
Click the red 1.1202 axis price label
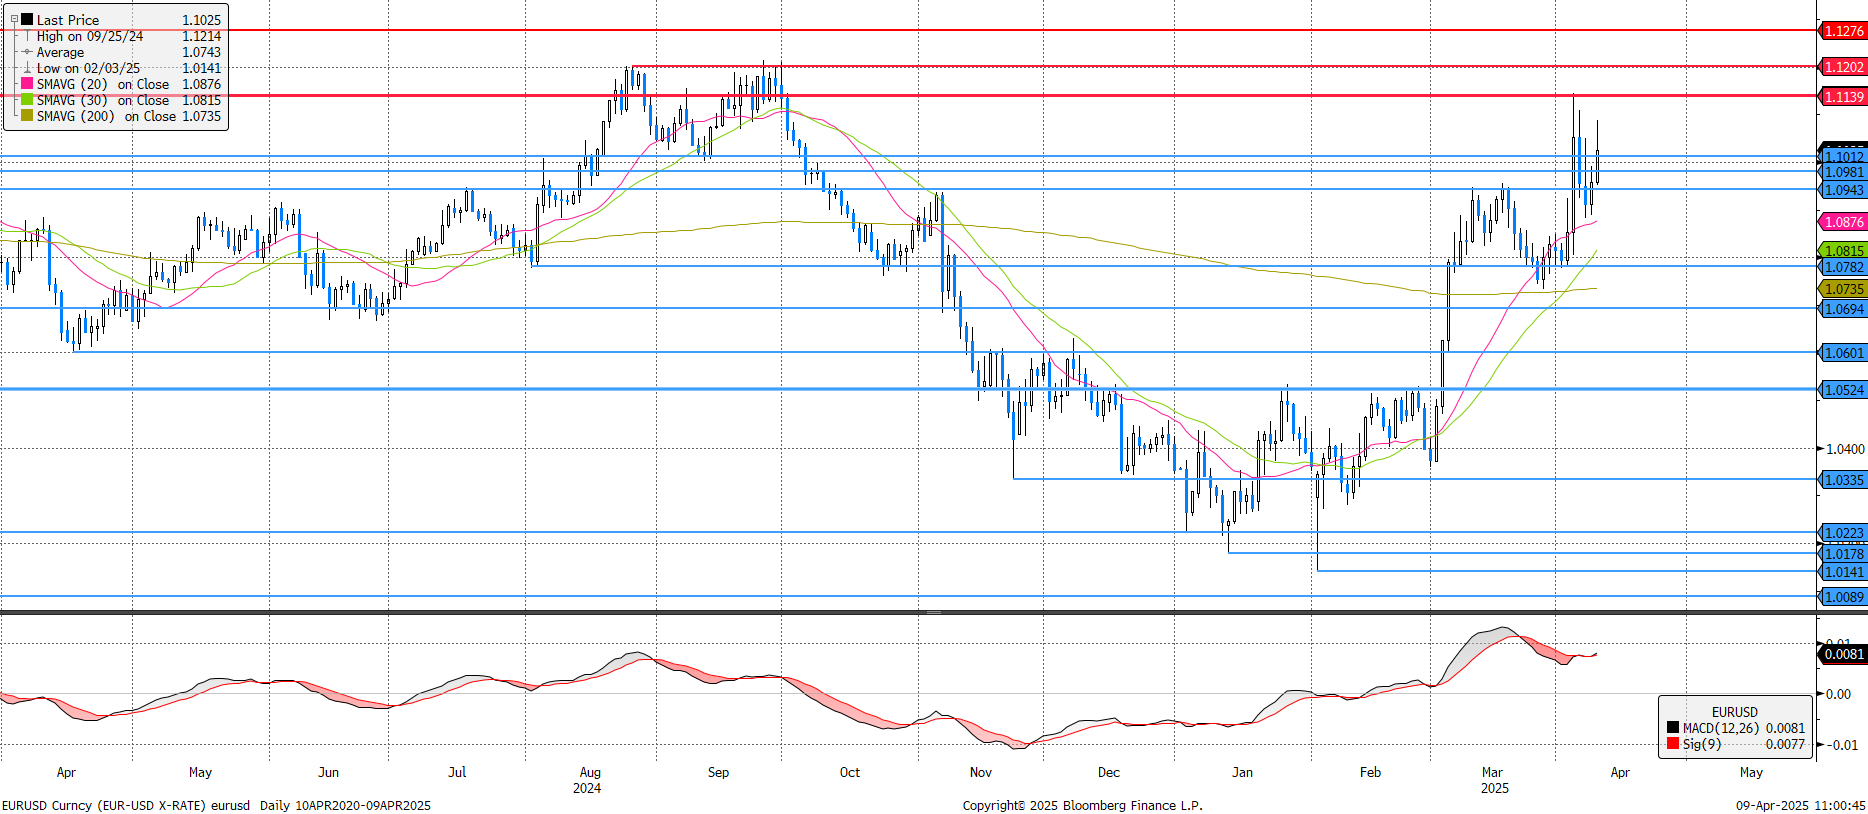tap(1843, 67)
